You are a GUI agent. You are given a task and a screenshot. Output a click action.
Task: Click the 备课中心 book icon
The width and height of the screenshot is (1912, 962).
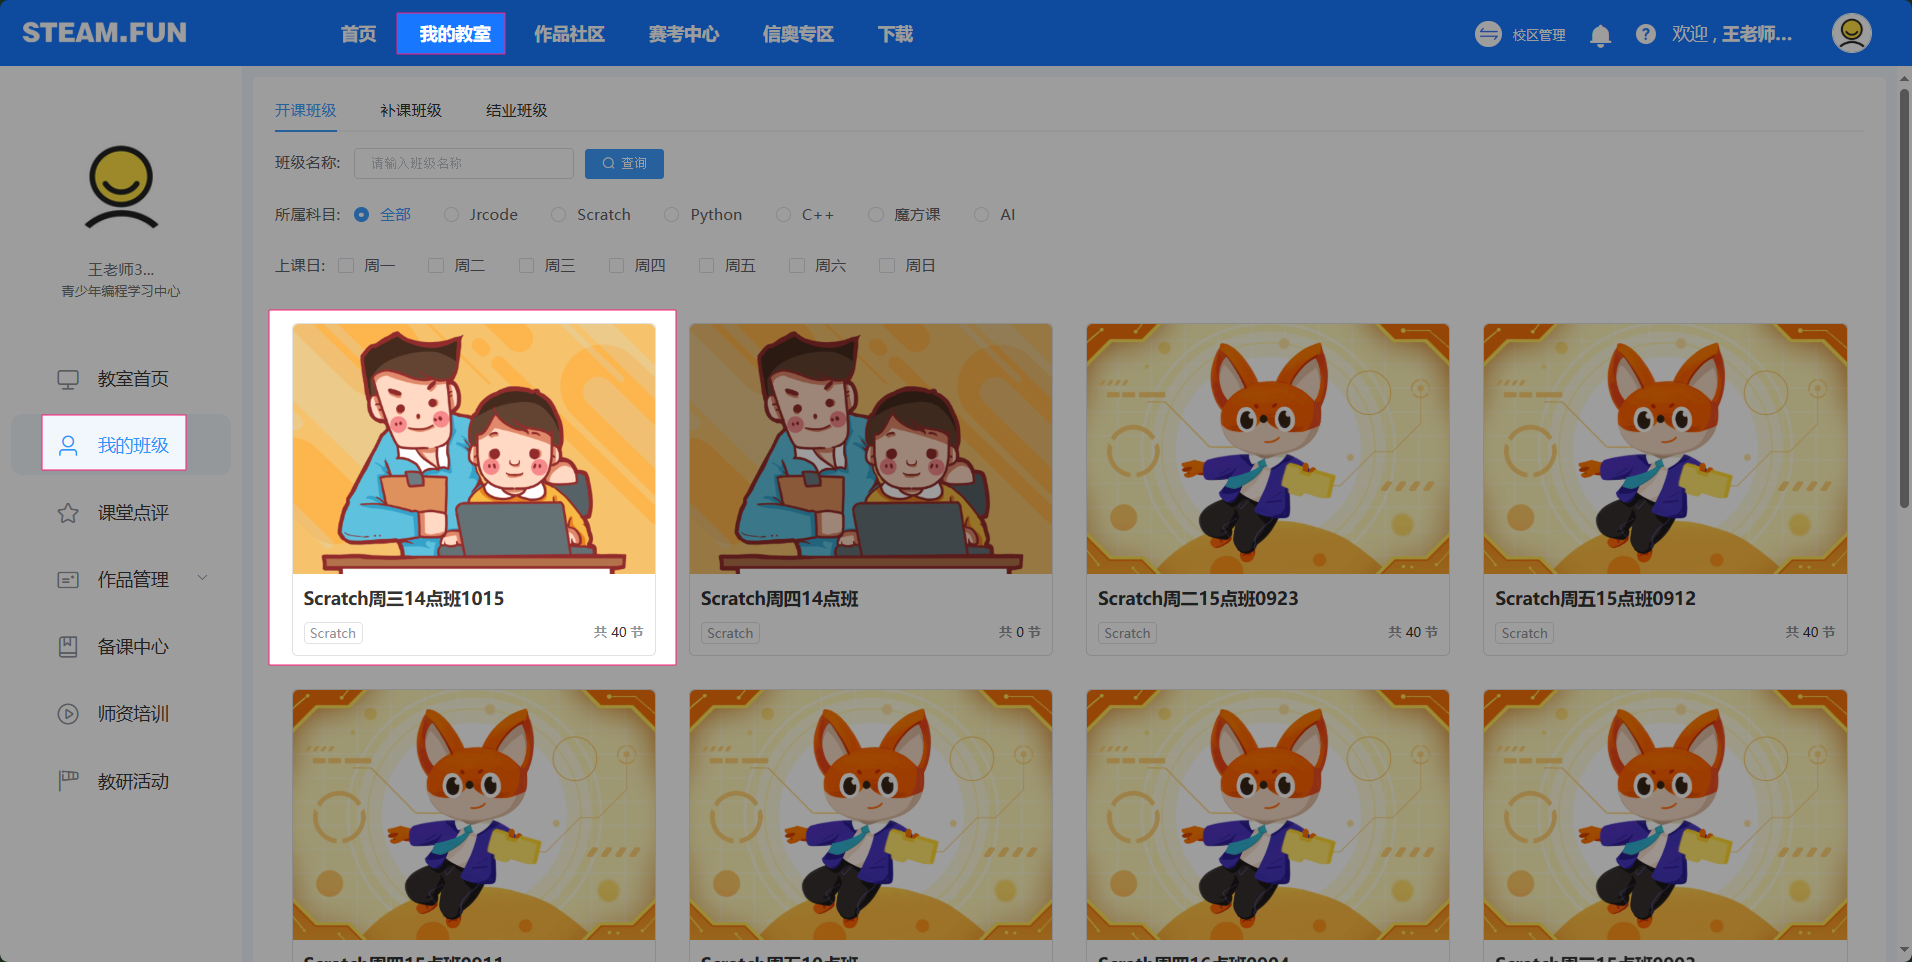[68, 647]
